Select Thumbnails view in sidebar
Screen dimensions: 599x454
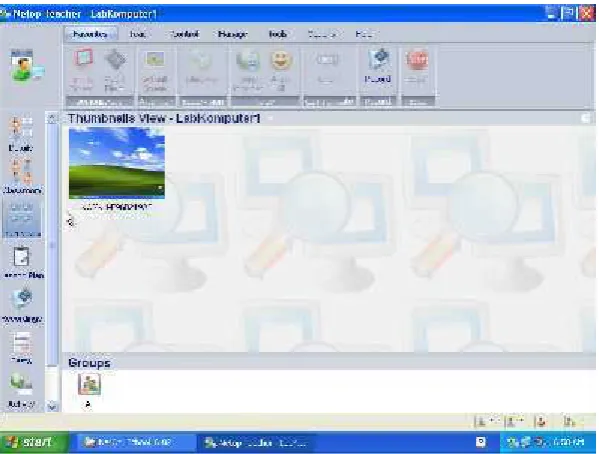tap(21, 219)
